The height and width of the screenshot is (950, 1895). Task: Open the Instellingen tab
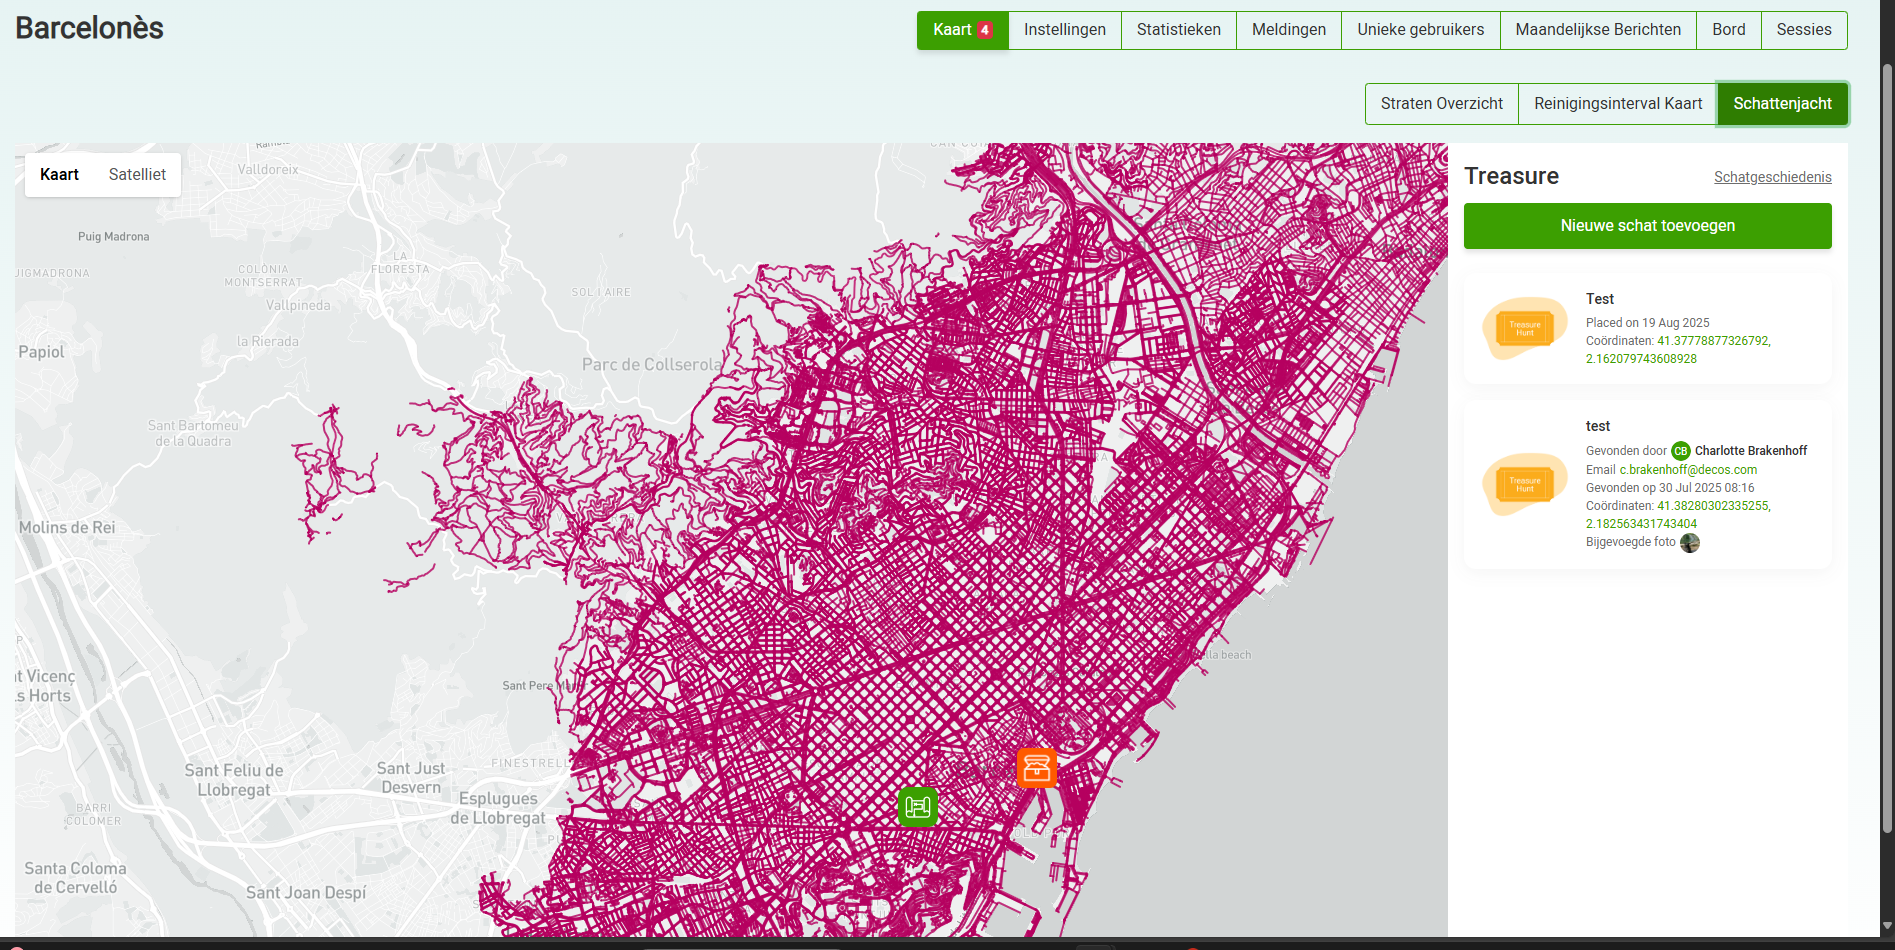click(1064, 30)
